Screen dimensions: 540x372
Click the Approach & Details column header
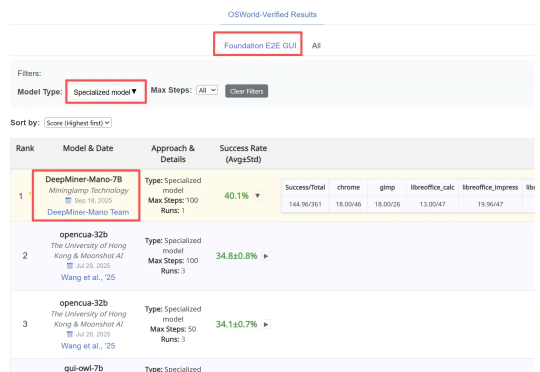[173, 154]
